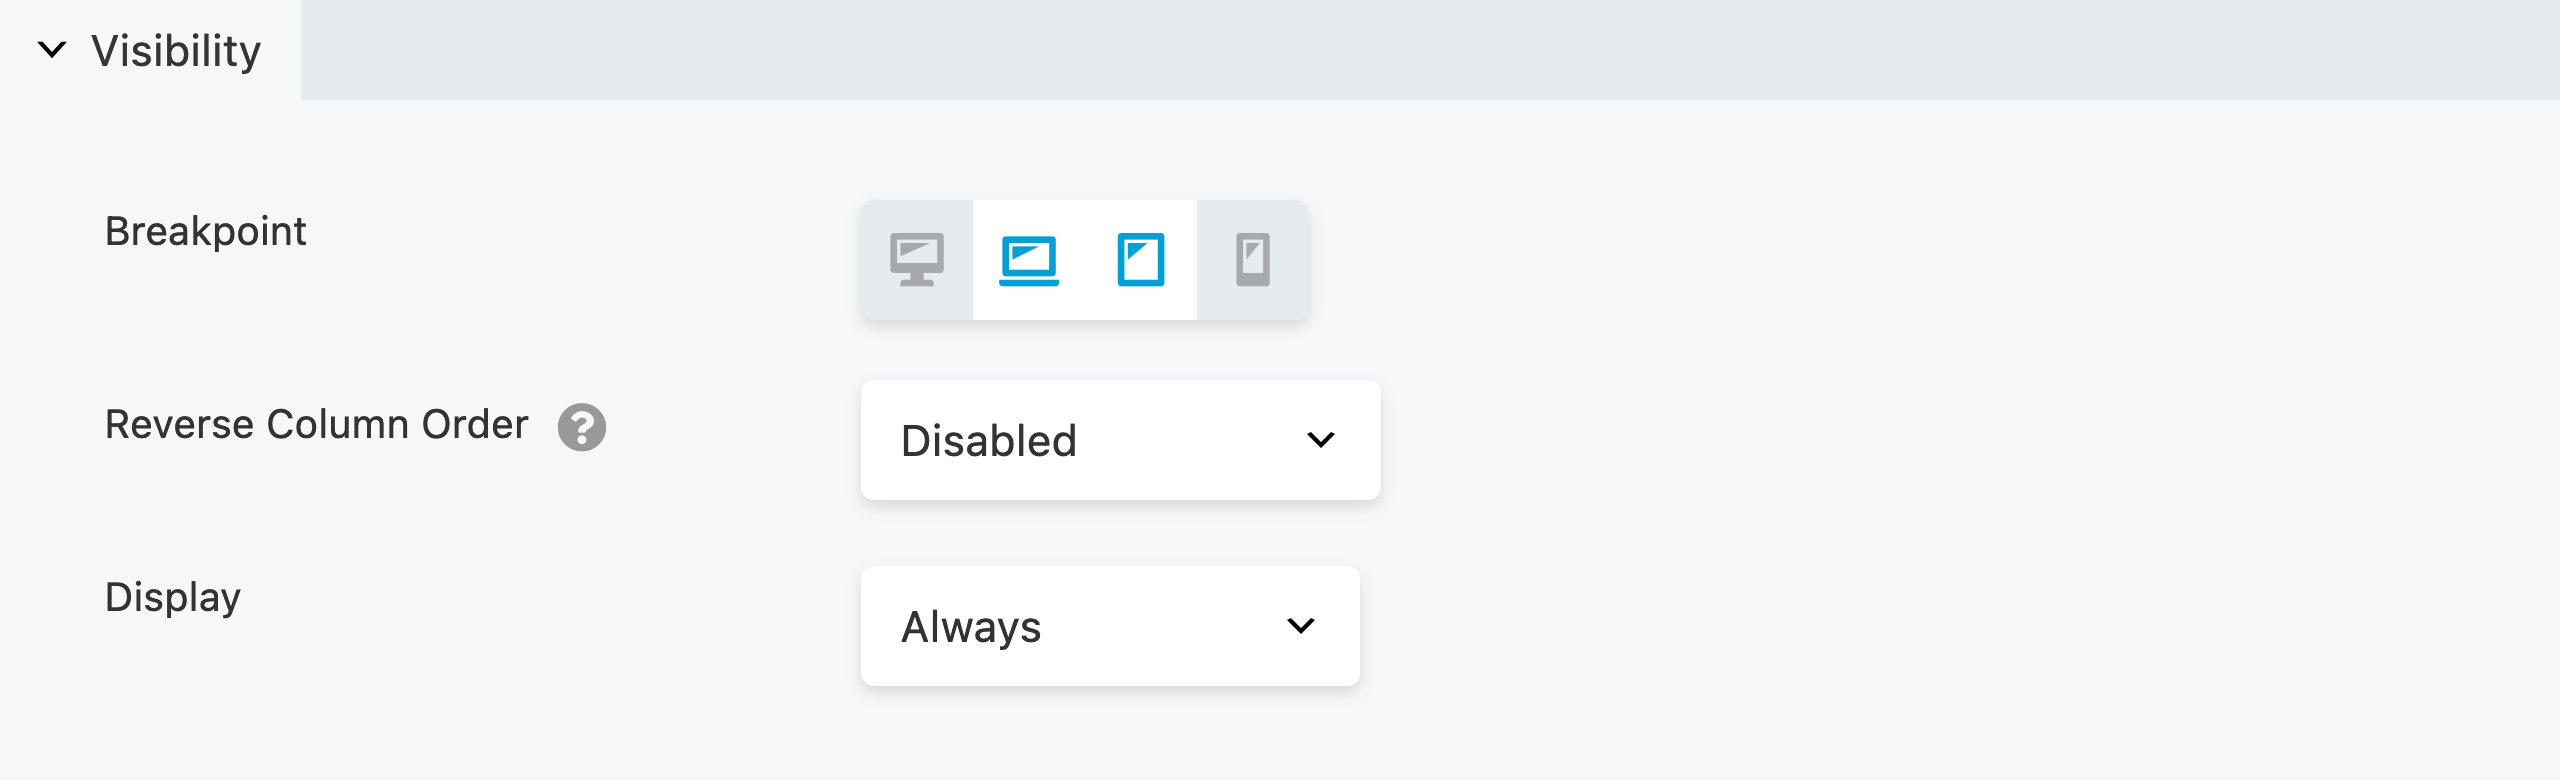The width and height of the screenshot is (2560, 780).
Task: Click the chevron on the Disabled dropdown
Action: pos(1322,439)
